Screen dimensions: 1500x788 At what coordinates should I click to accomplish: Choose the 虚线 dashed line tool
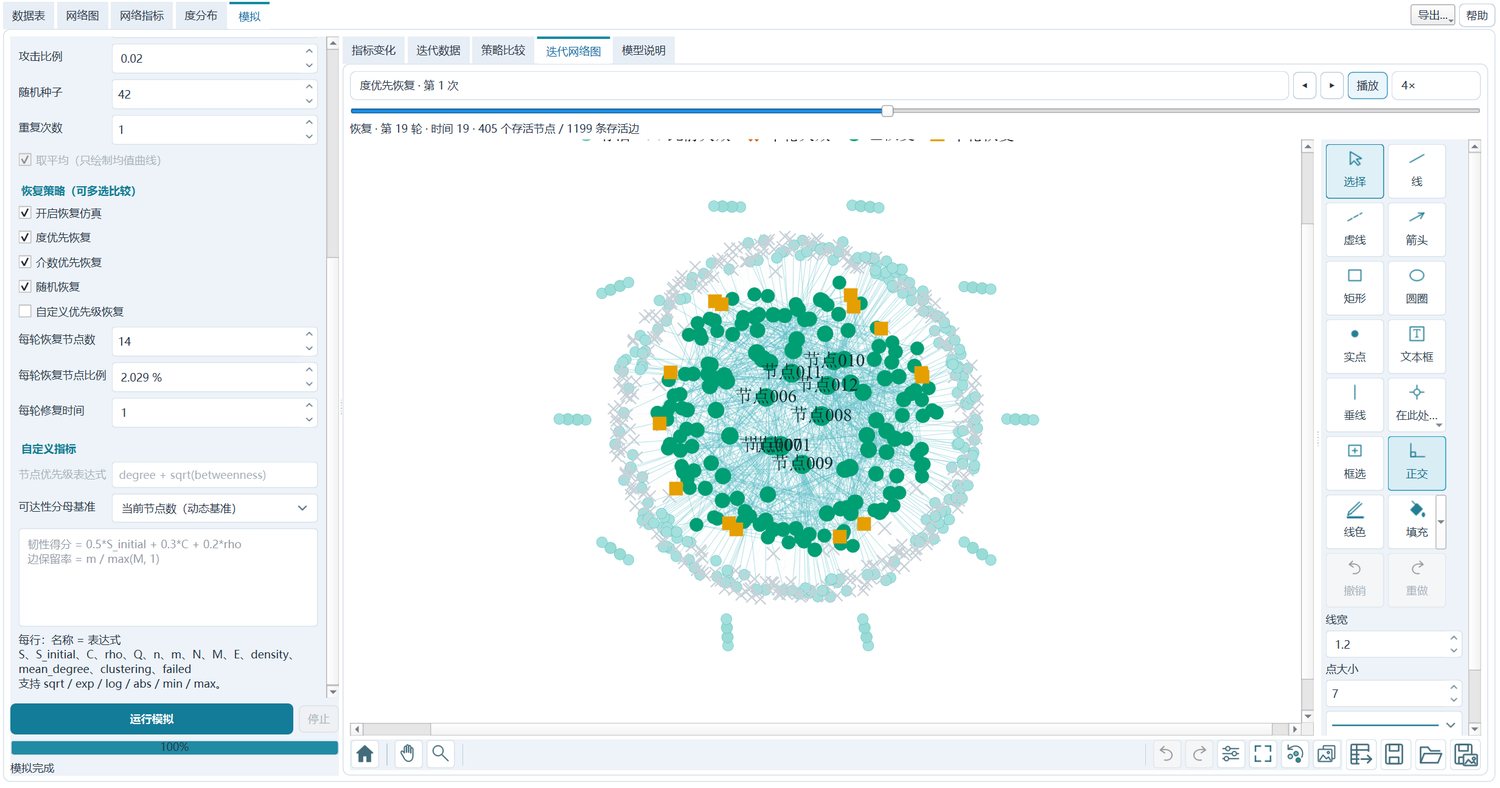1355,229
